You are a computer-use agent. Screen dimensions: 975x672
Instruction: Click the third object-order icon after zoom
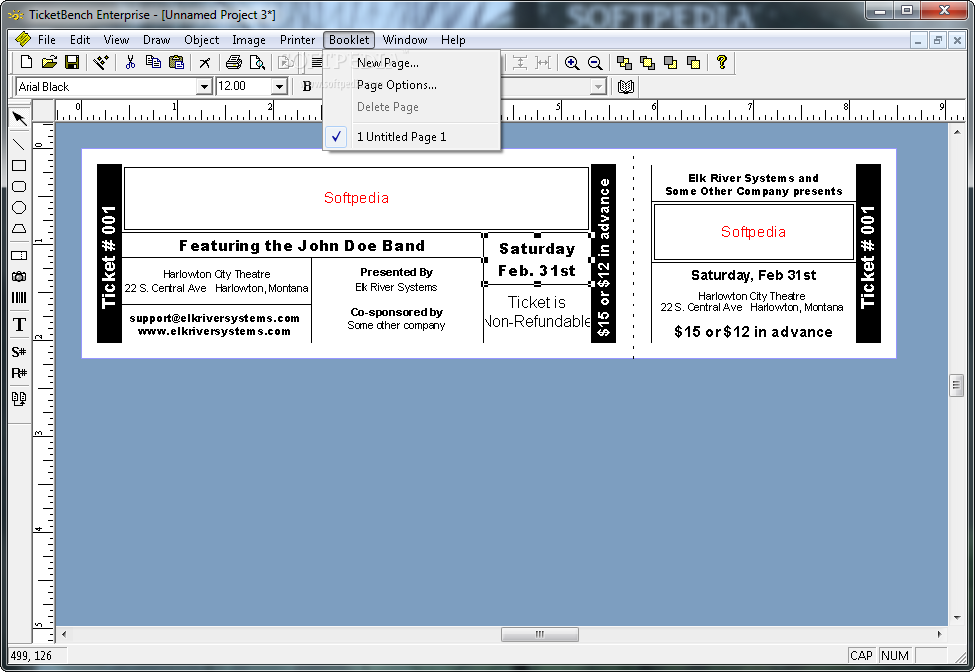coord(670,62)
